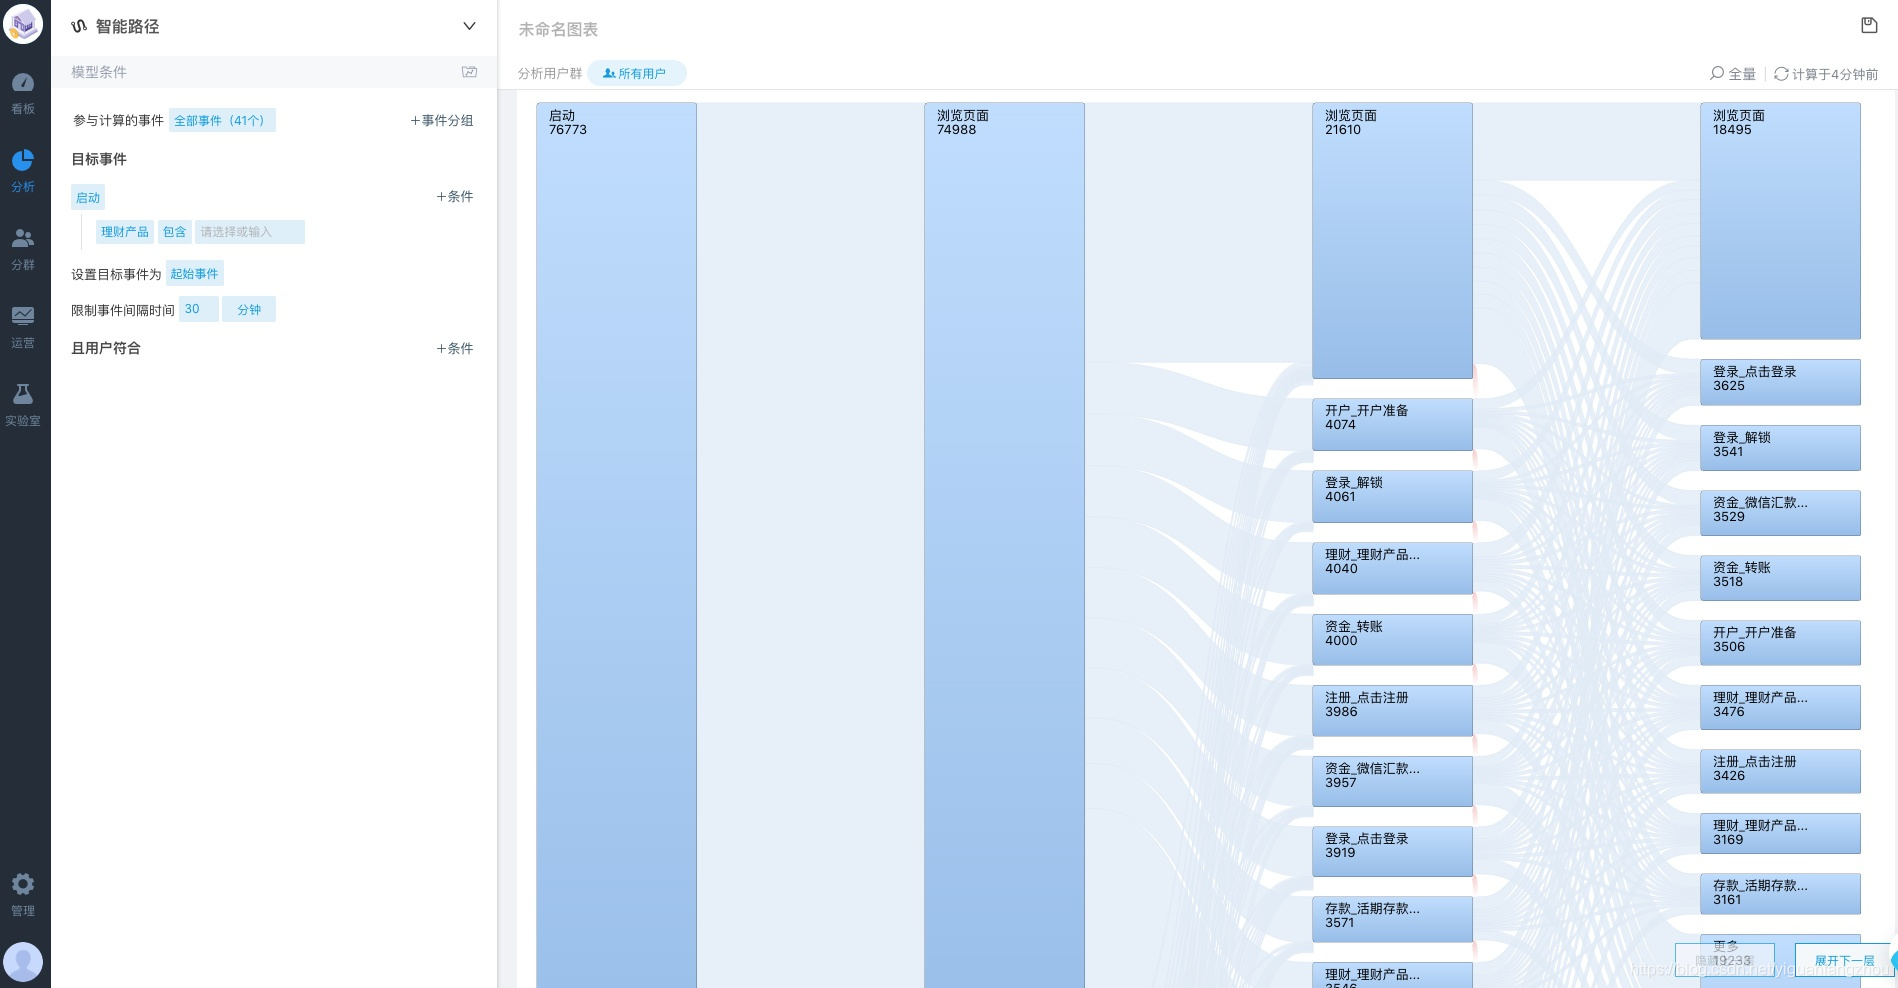Refresh calculation via 计算于4分钟前 icon
This screenshot has height=988, width=1898.
pyautogui.click(x=1781, y=74)
